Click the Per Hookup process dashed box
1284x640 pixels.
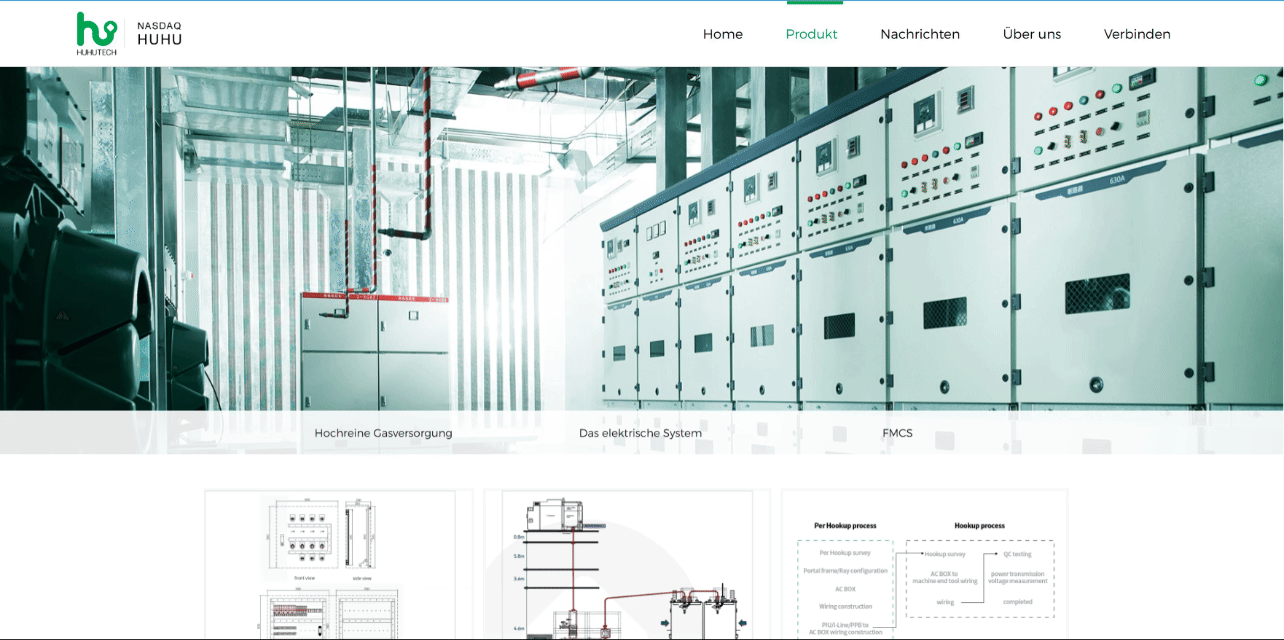[x=845, y=588]
